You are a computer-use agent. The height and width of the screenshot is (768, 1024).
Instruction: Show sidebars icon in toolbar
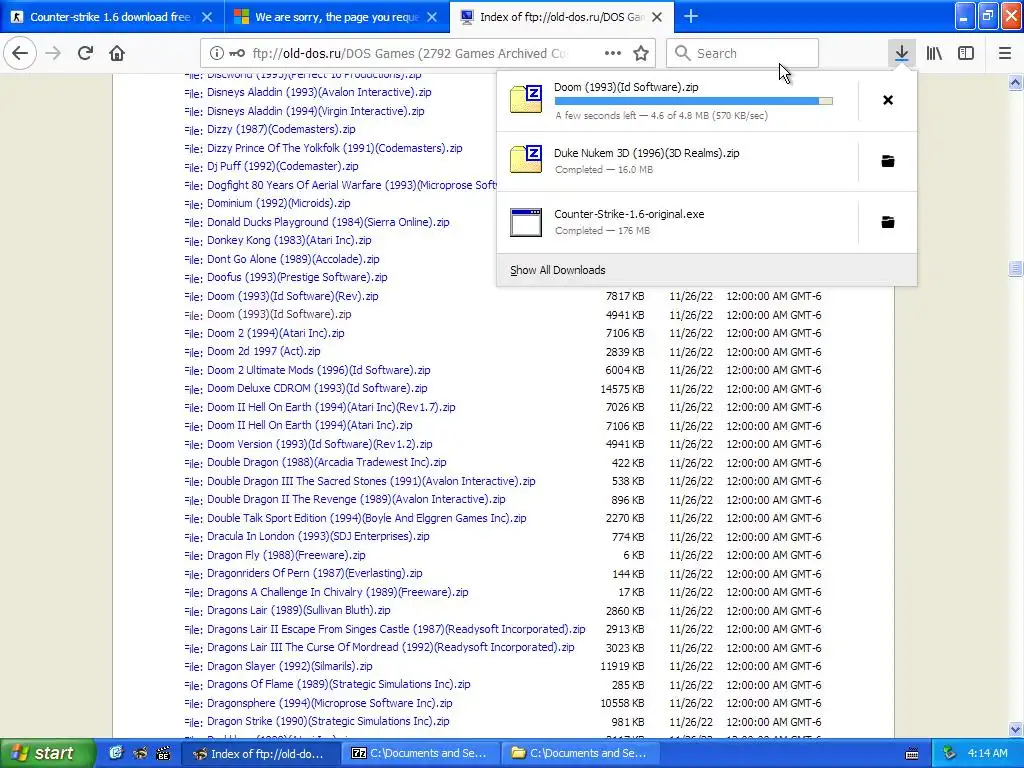[x=966, y=53]
